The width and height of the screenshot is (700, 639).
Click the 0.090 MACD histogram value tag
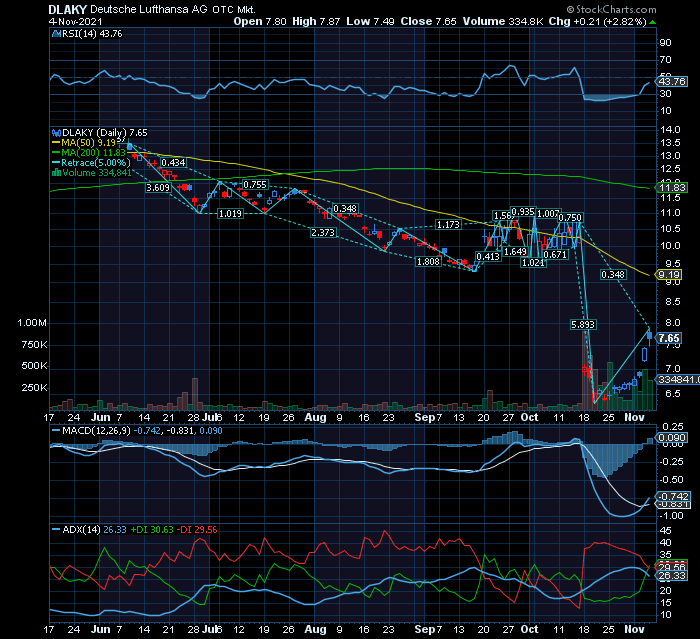pyautogui.click(x=672, y=438)
